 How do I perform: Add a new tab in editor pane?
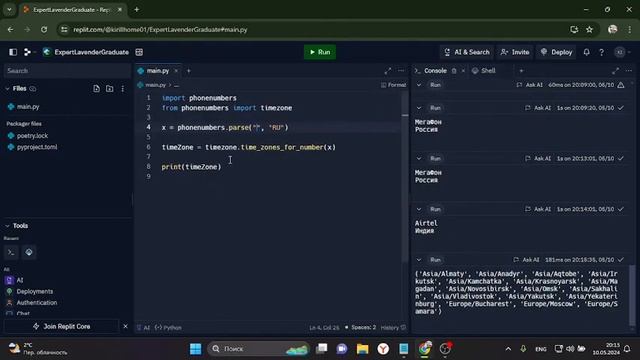[x=189, y=71]
